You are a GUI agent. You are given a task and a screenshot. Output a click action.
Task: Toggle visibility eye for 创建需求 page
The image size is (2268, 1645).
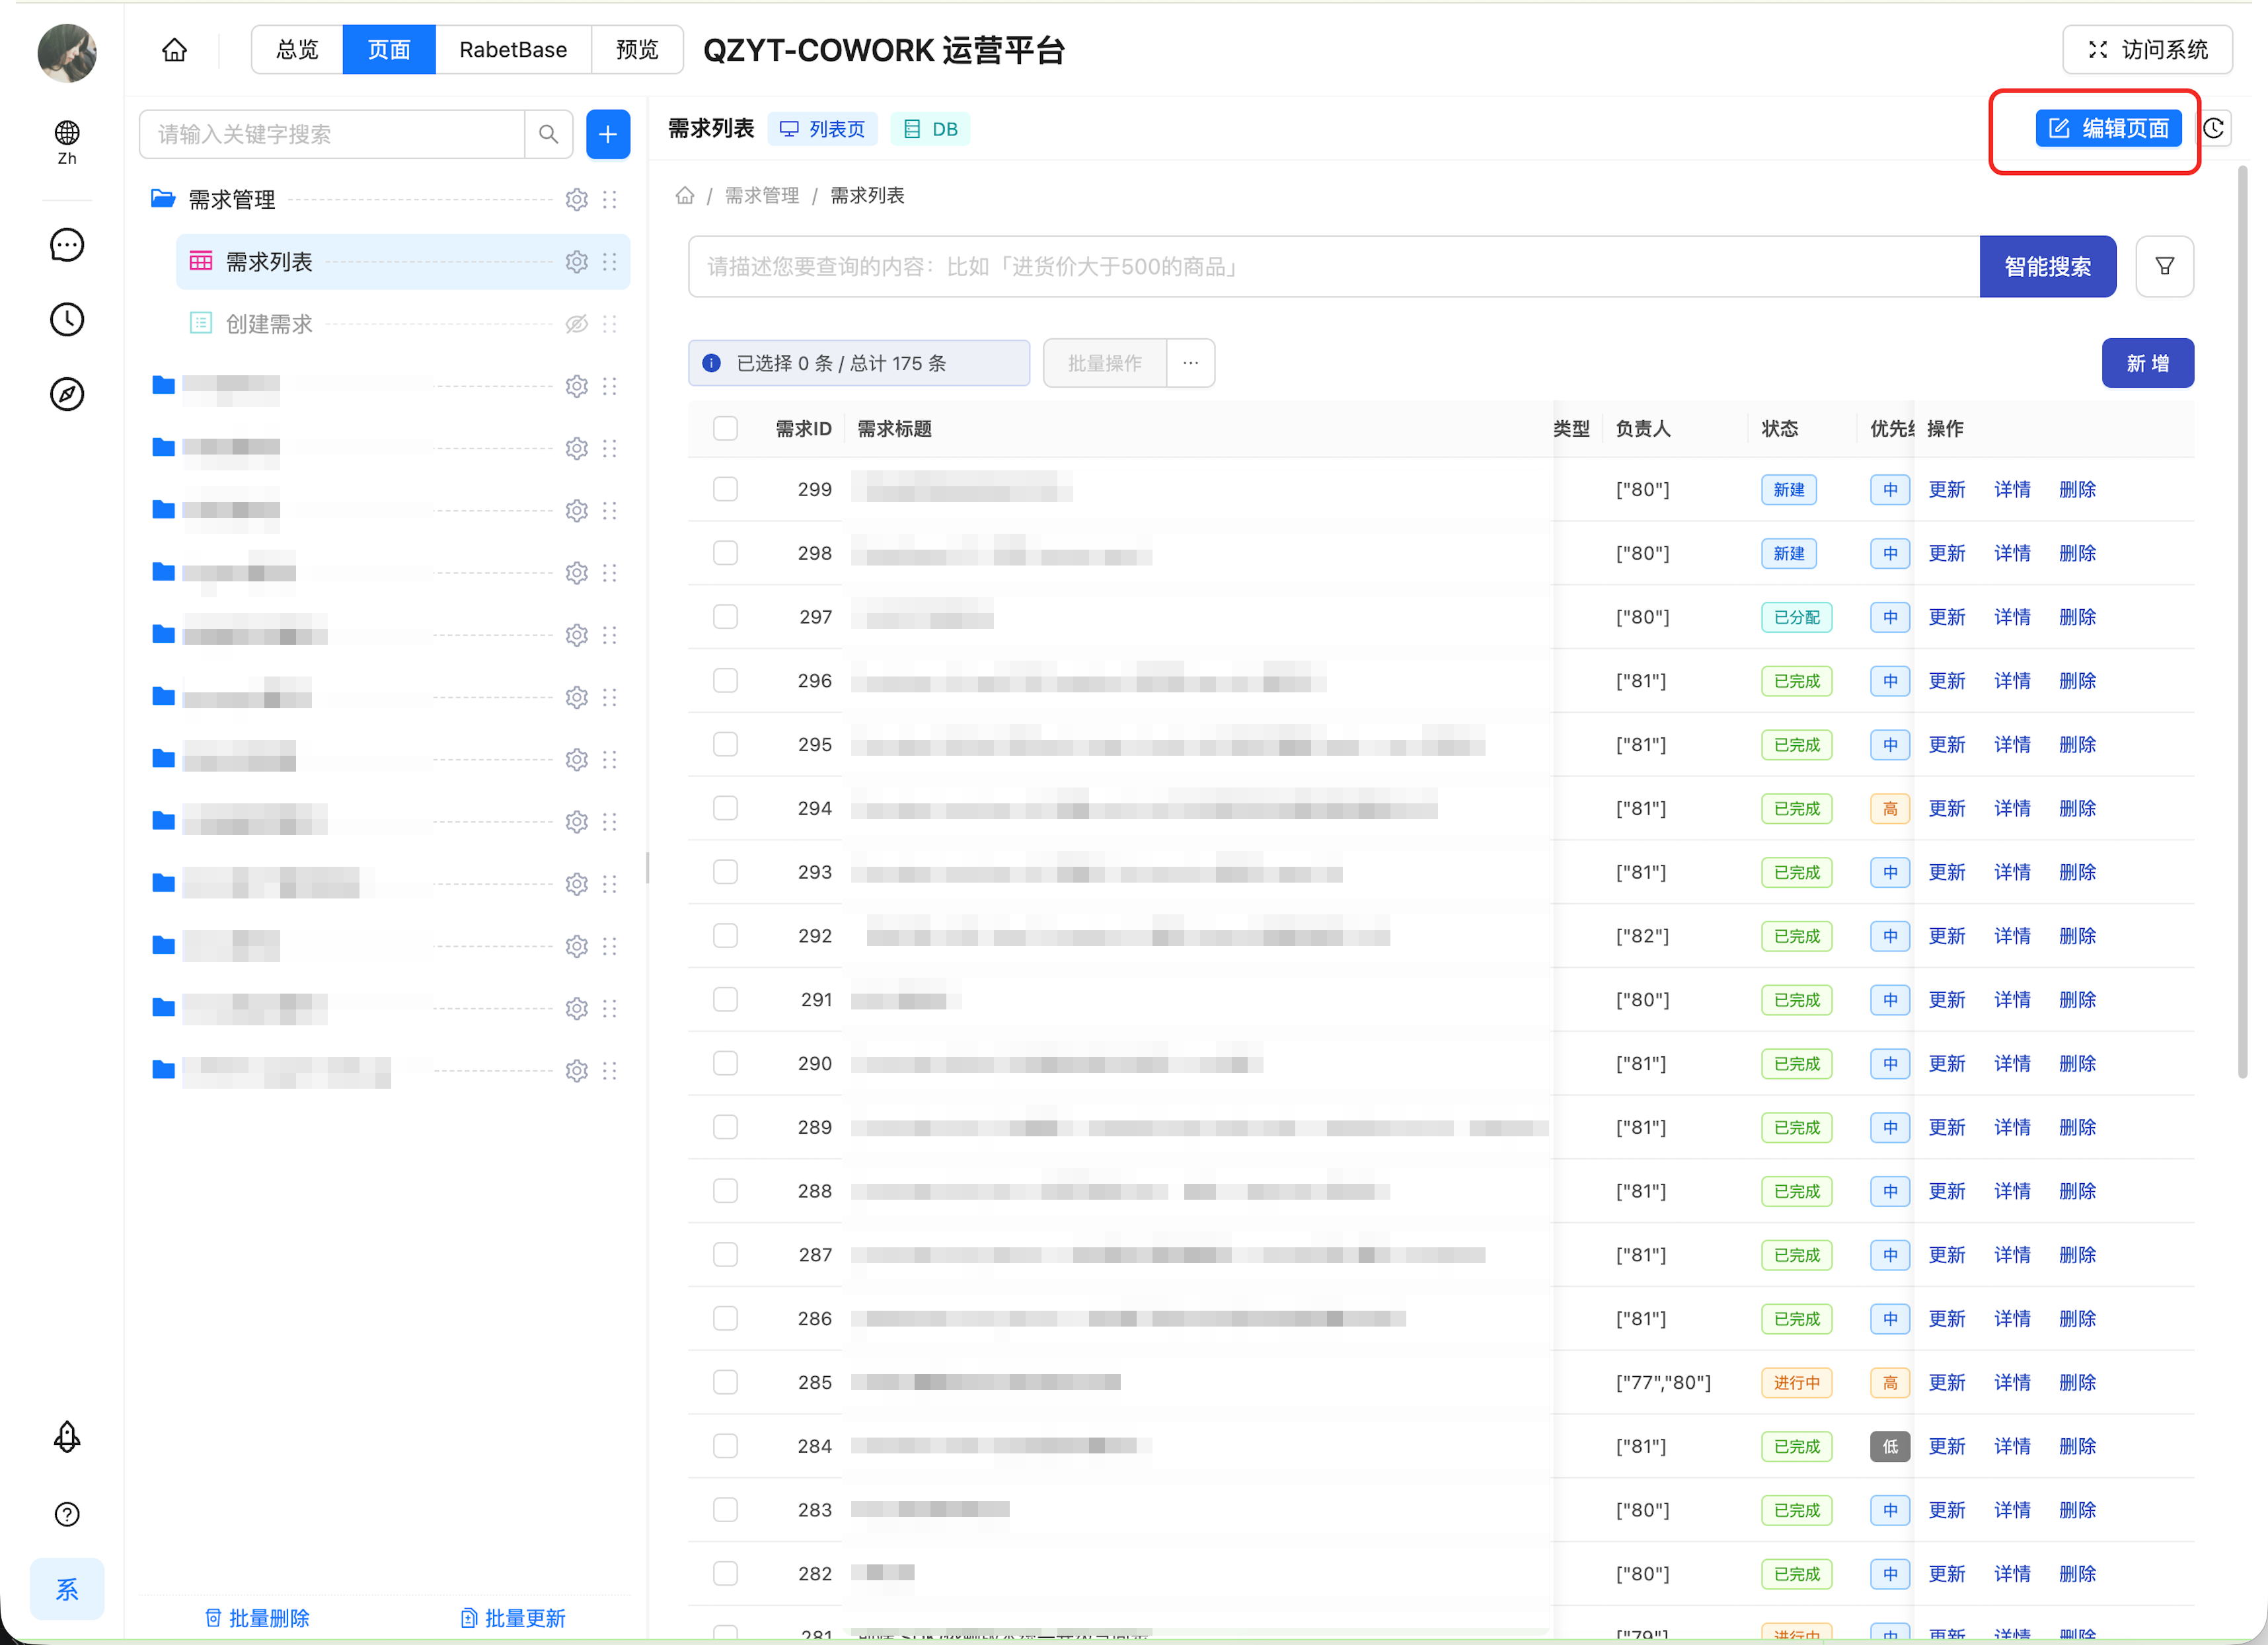tap(577, 324)
